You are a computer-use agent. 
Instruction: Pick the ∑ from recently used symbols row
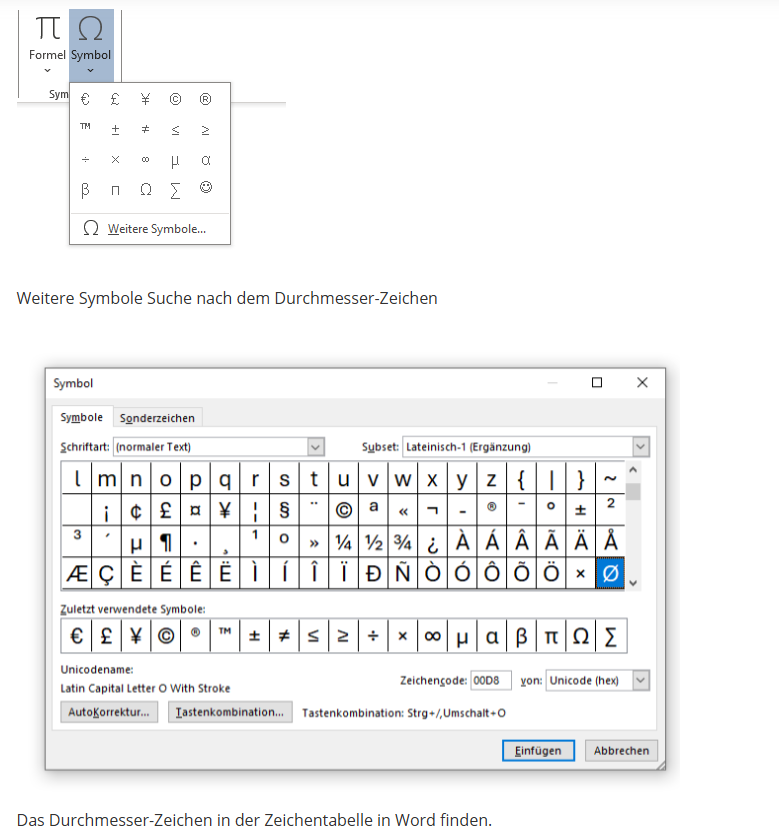(610, 636)
